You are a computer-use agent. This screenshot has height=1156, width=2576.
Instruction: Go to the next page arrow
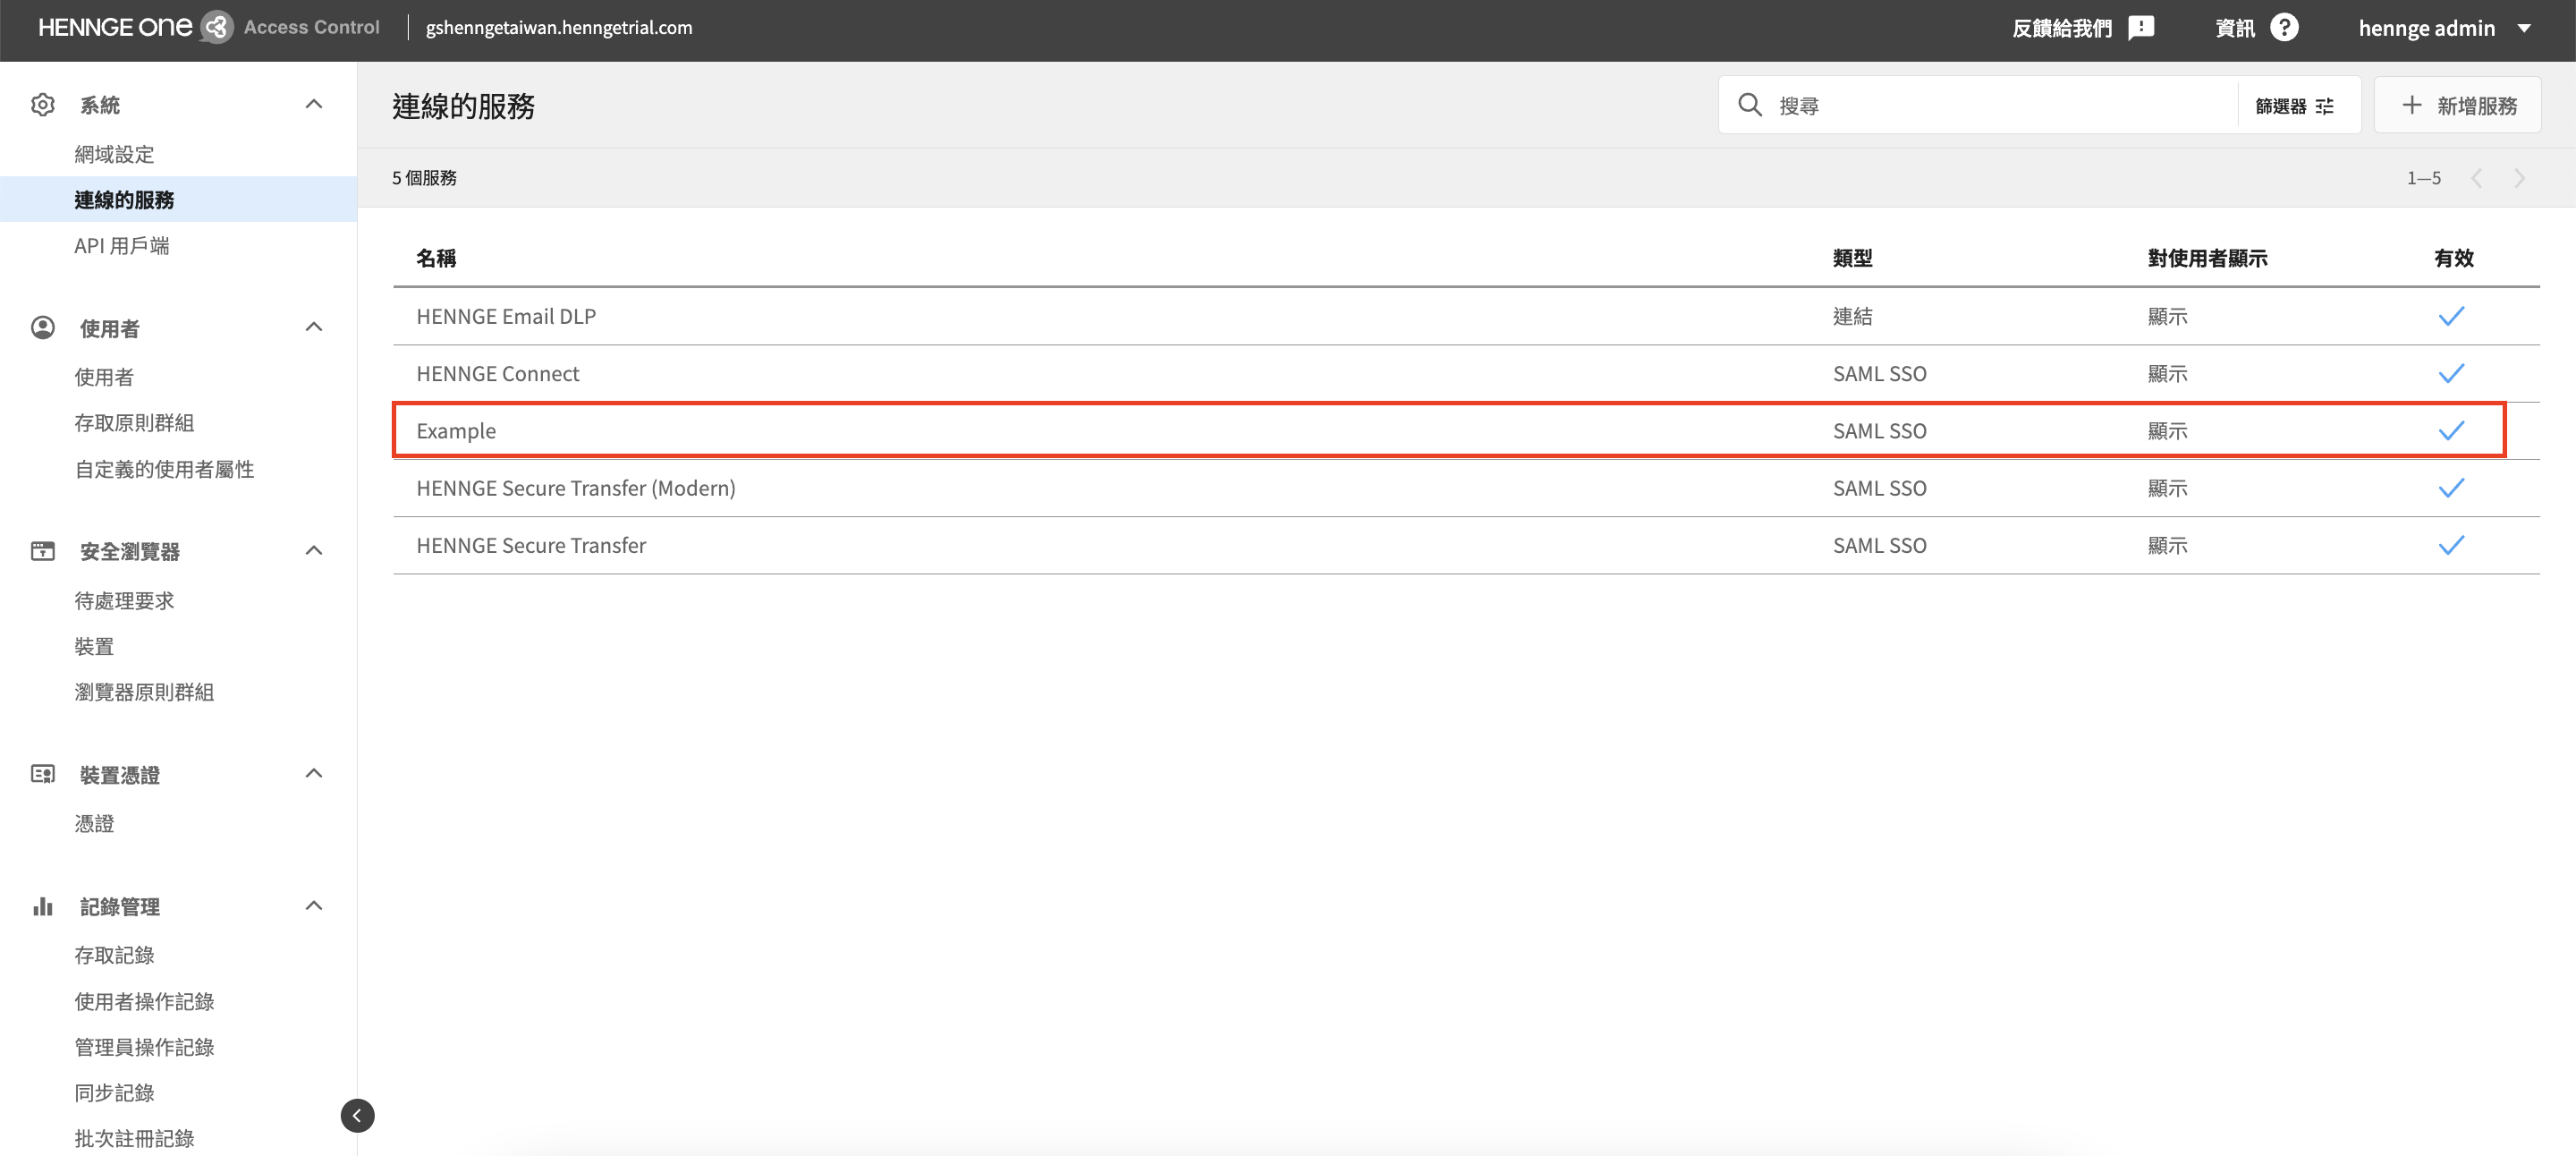[x=2519, y=178]
